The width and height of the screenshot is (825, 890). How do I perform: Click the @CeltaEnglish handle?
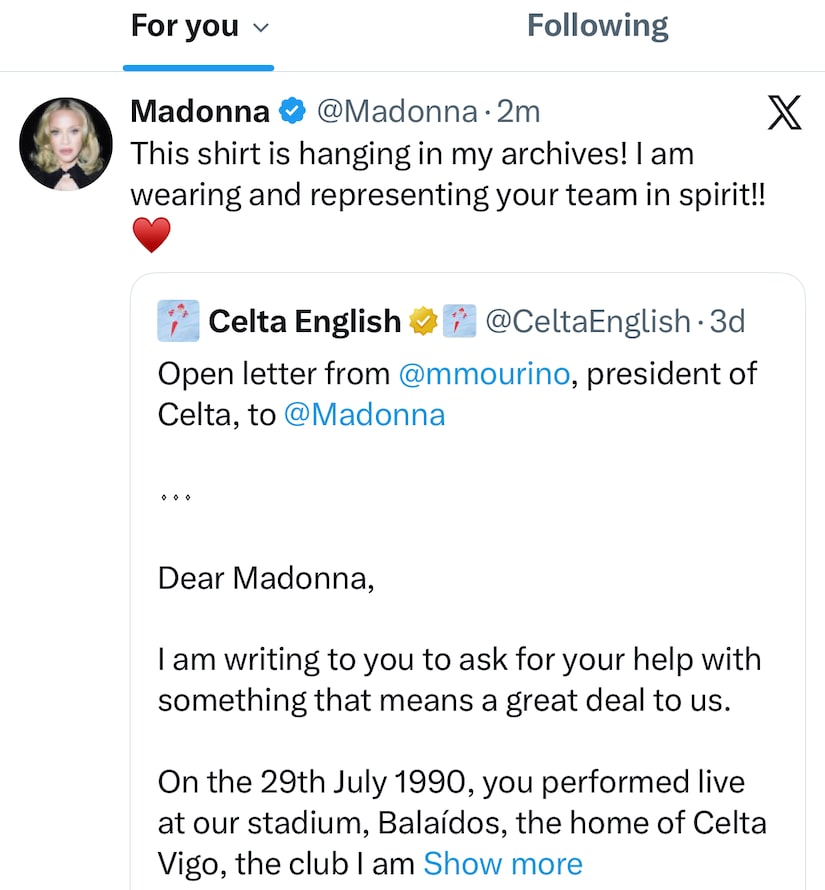point(588,321)
